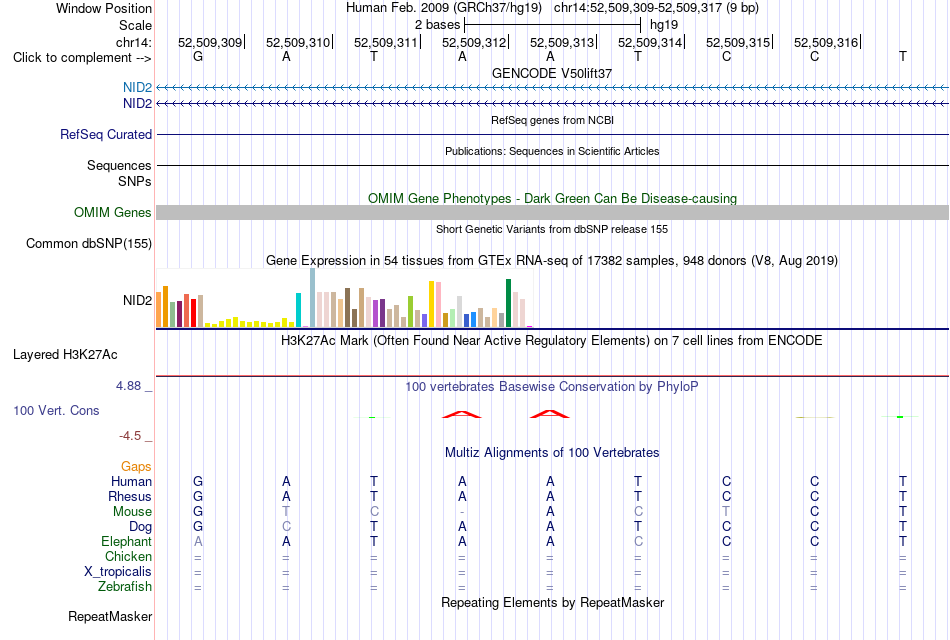Click 'RefSeq genes from NCBI' title
This screenshot has width=950, height=640.
[x=552, y=120]
